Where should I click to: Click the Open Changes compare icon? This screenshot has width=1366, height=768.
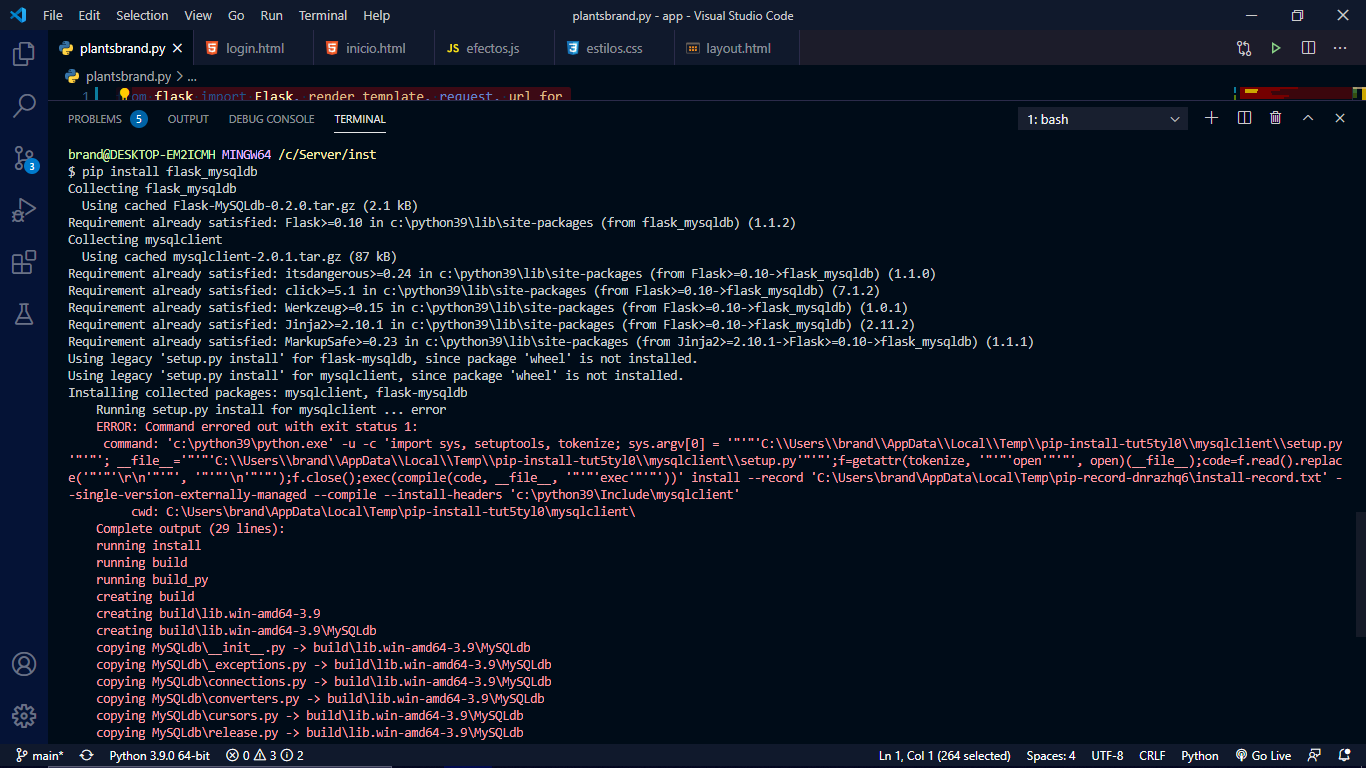(x=1244, y=48)
